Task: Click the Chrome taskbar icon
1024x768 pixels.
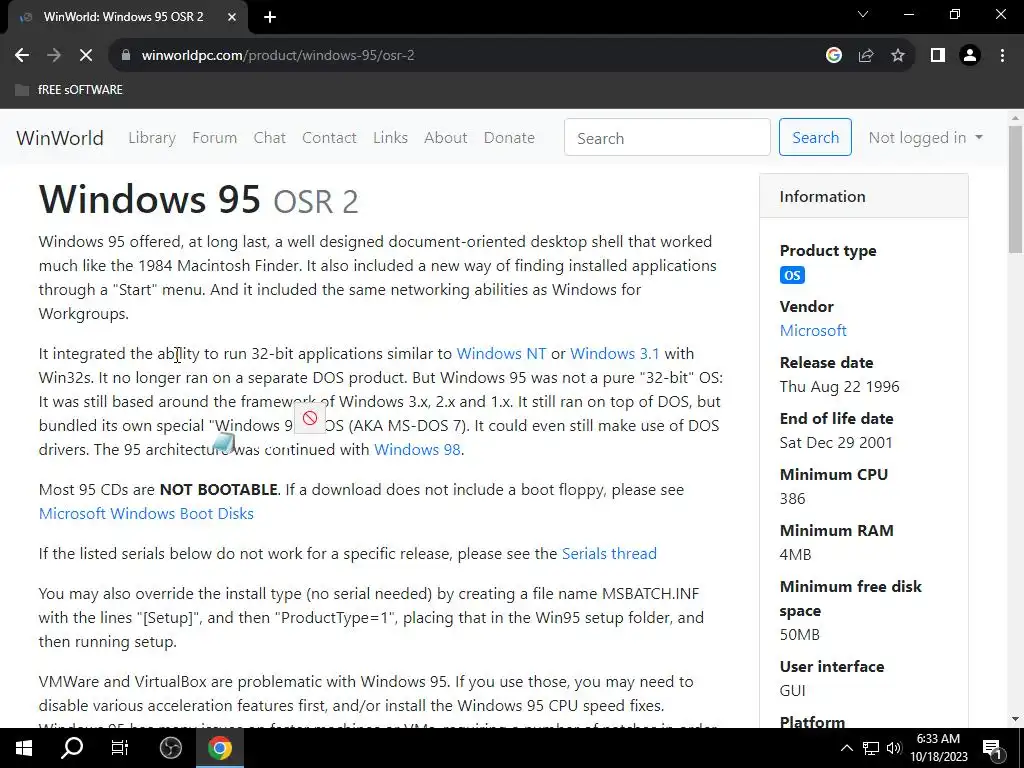Action: [x=220, y=748]
